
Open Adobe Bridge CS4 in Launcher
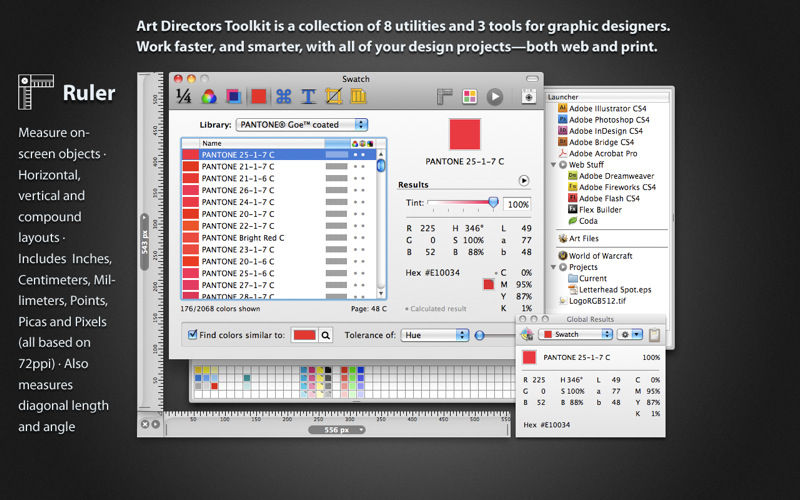[x=596, y=142]
